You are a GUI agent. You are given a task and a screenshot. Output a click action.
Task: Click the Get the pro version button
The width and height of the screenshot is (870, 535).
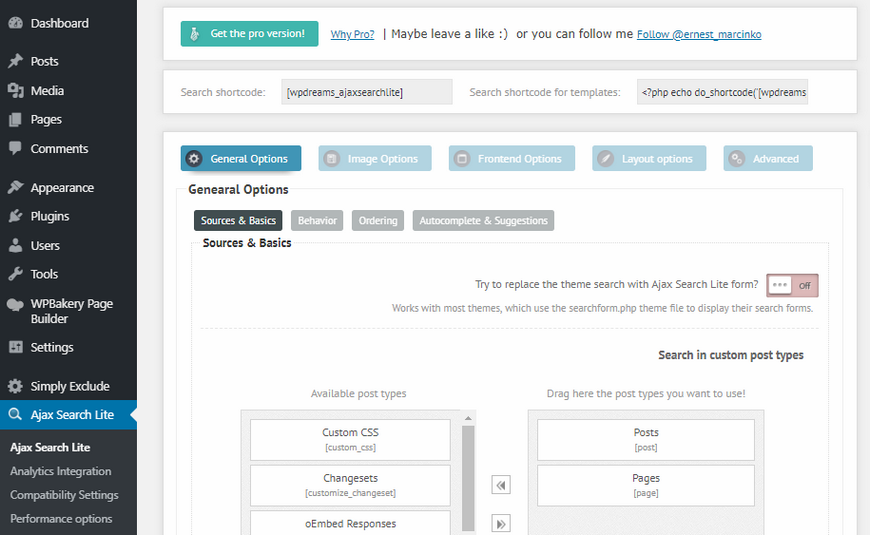[249, 34]
